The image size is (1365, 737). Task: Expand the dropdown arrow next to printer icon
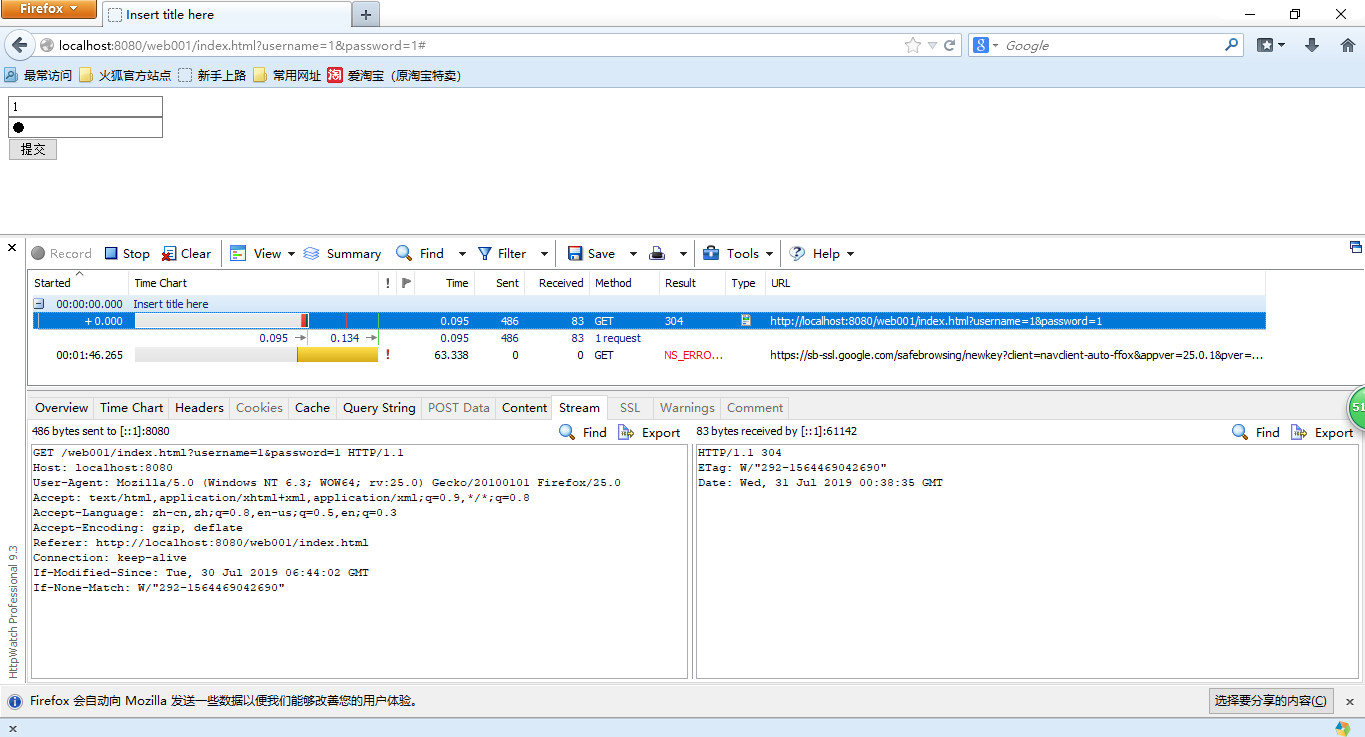pos(683,254)
